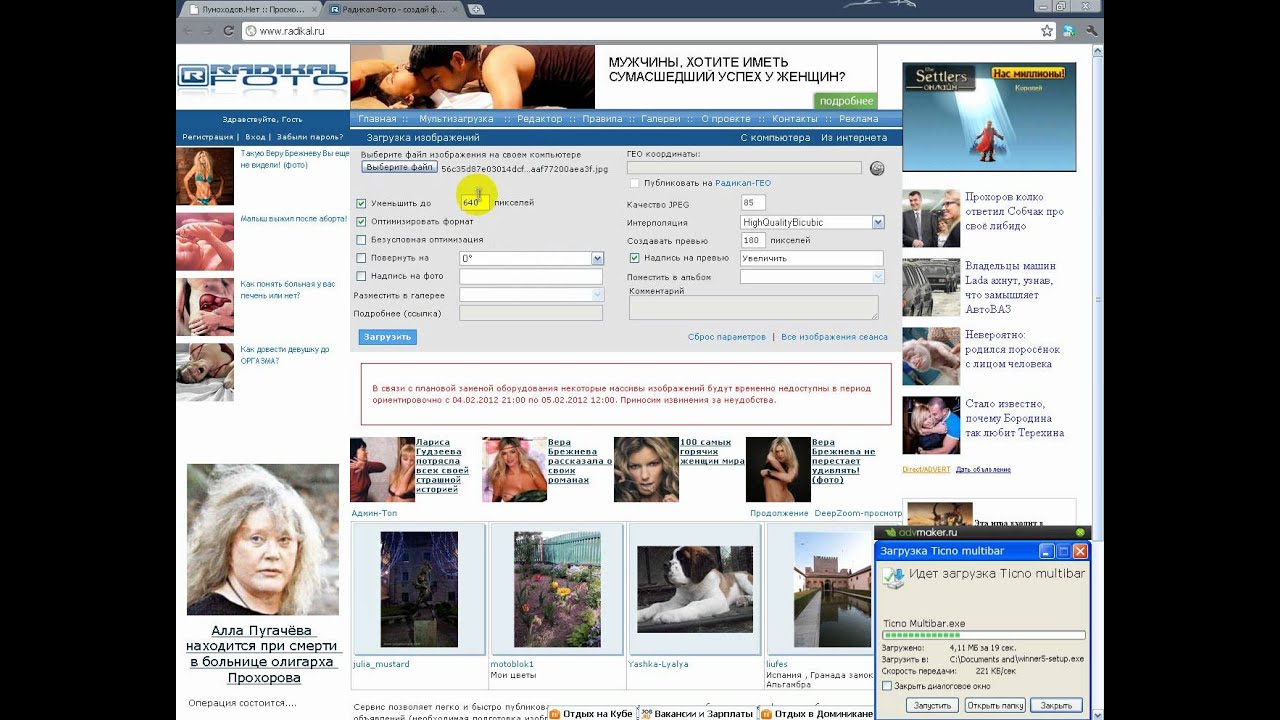Click the Ticno Multibar download progress bar
1280x720 pixels.
pos(983,635)
